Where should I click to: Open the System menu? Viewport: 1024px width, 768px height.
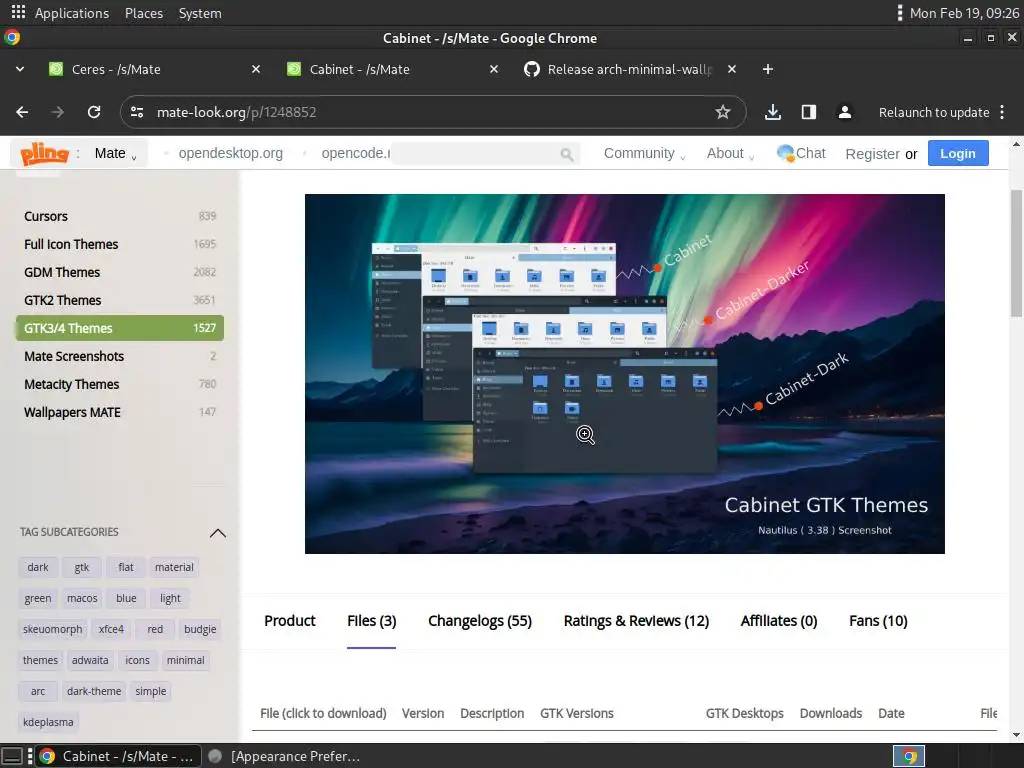coord(200,13)
